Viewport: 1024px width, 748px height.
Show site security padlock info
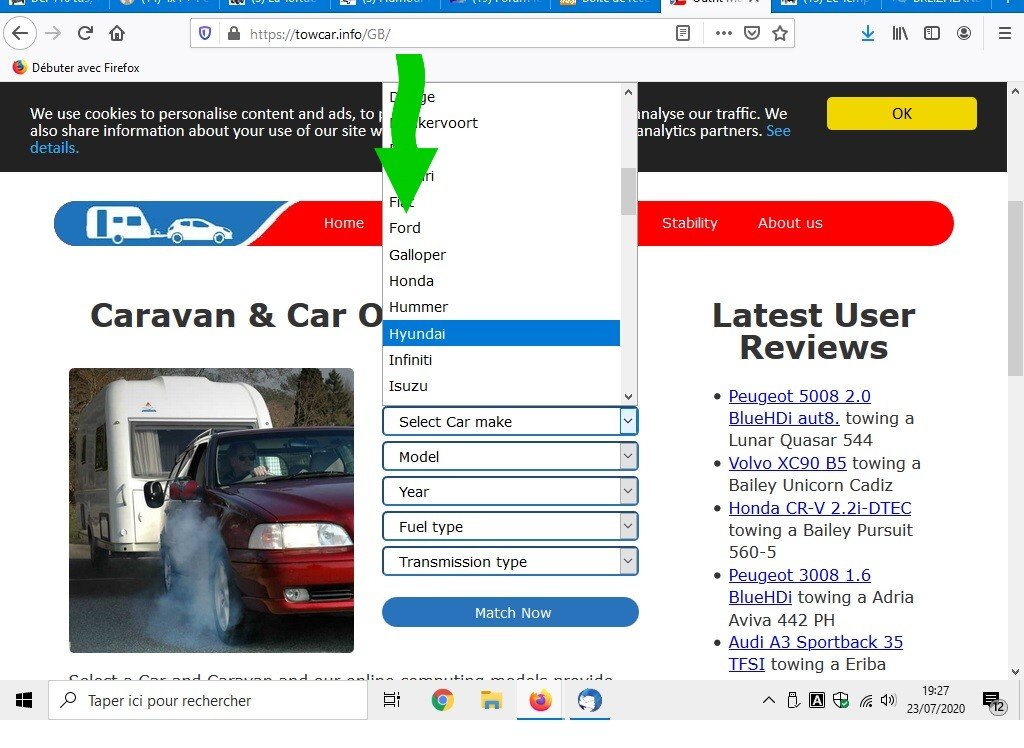pos(234,33)
